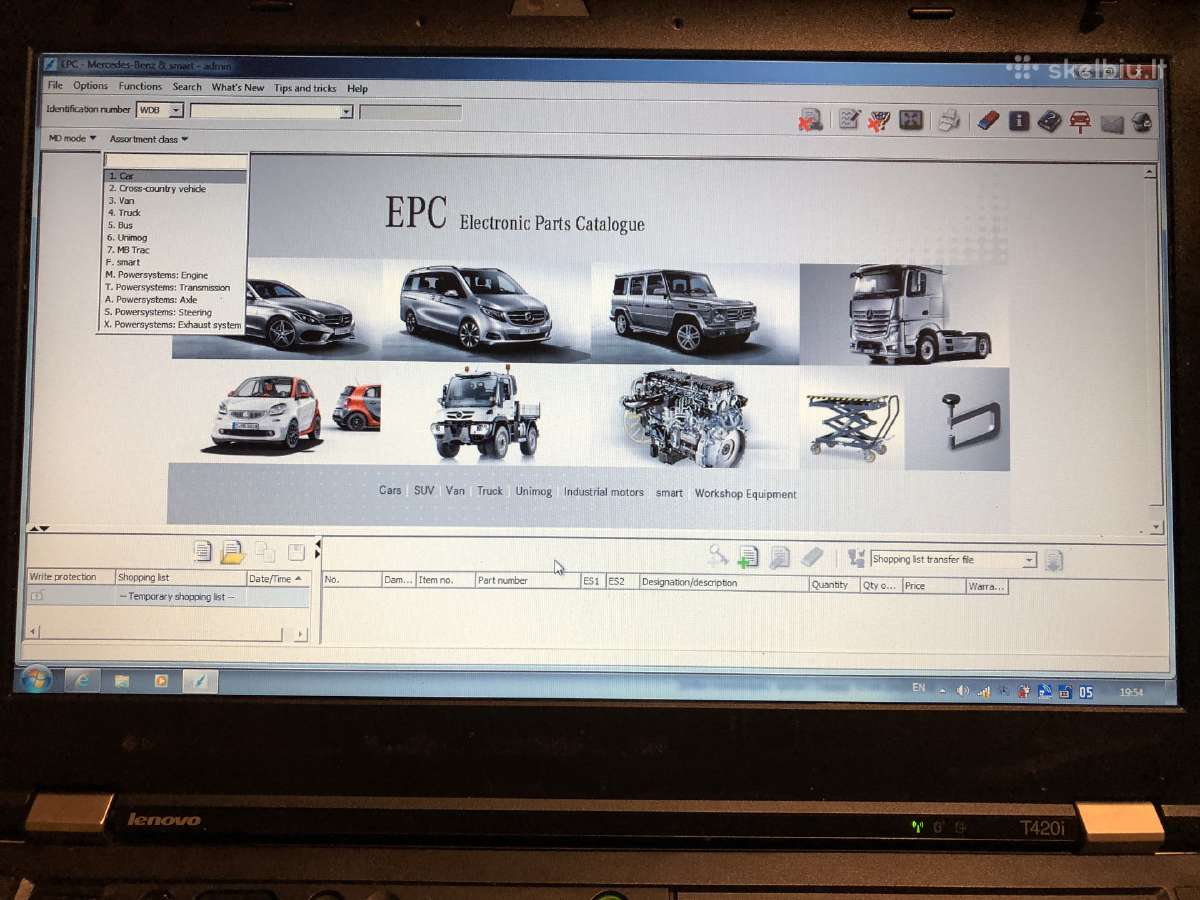
Task: Click the volume speaker tray icon
Action: click(x=963, y=691)
